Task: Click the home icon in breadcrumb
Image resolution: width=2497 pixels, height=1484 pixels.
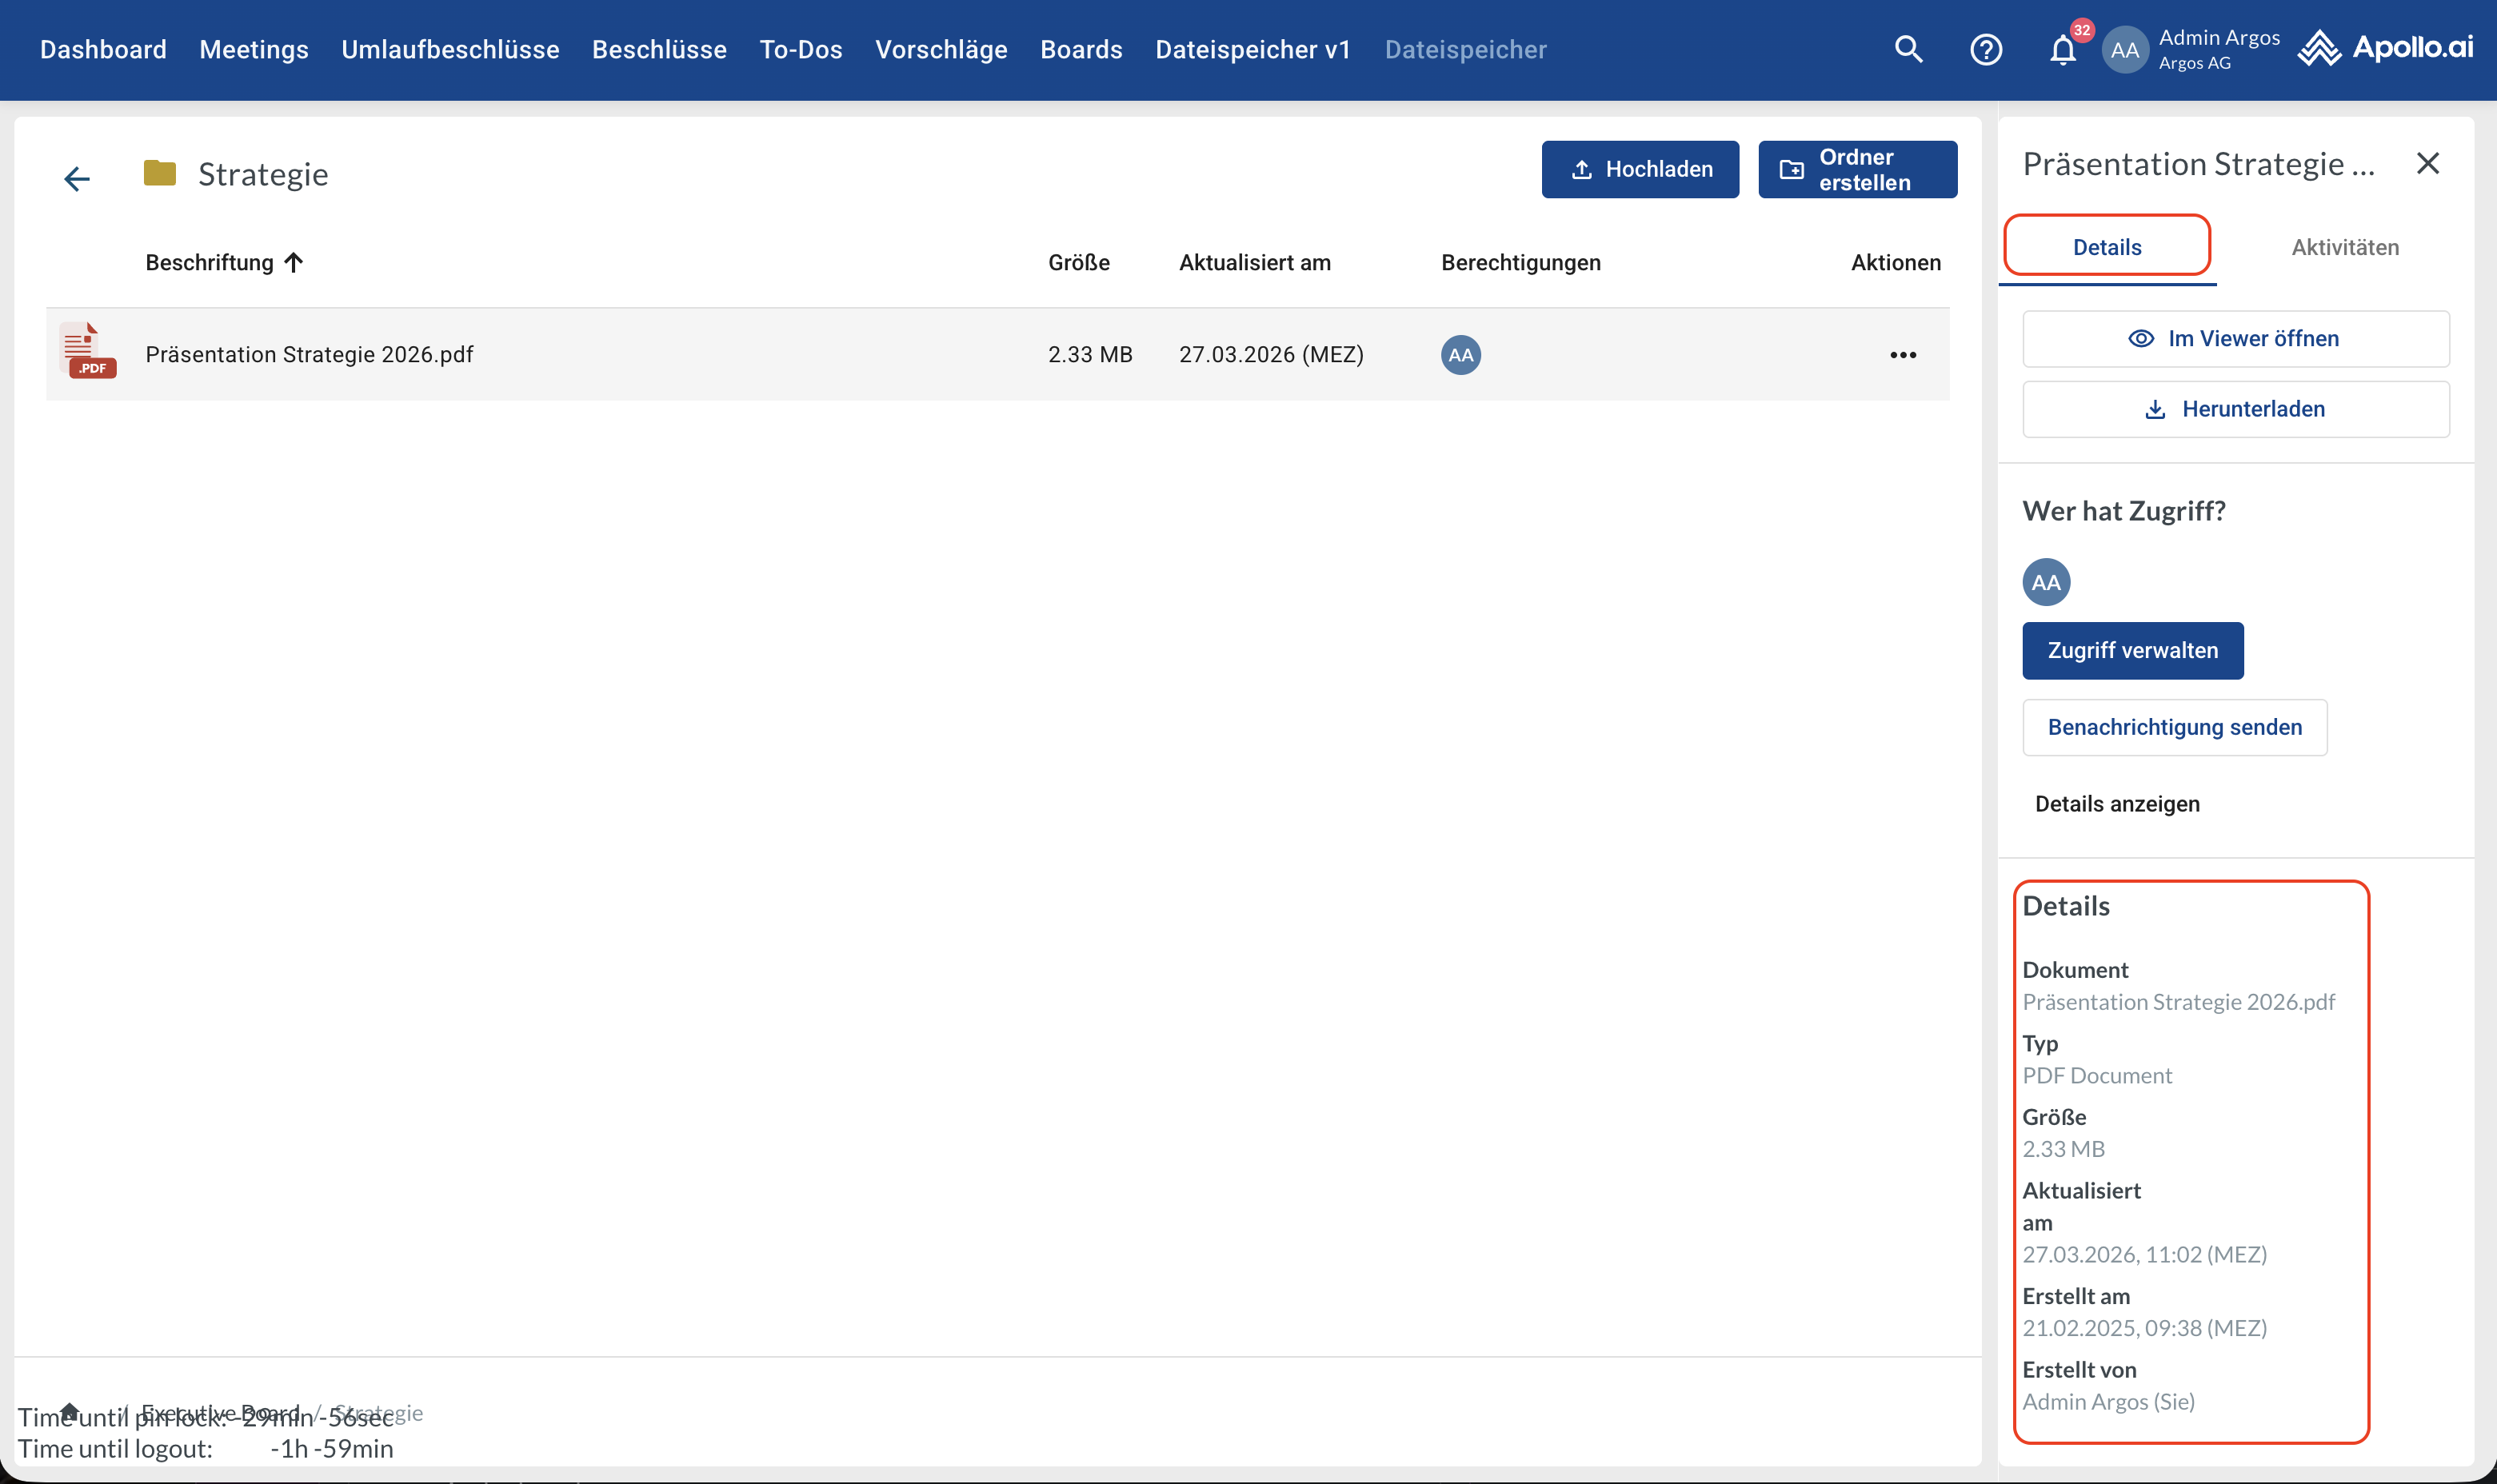Action: [x=69, y=1411]
